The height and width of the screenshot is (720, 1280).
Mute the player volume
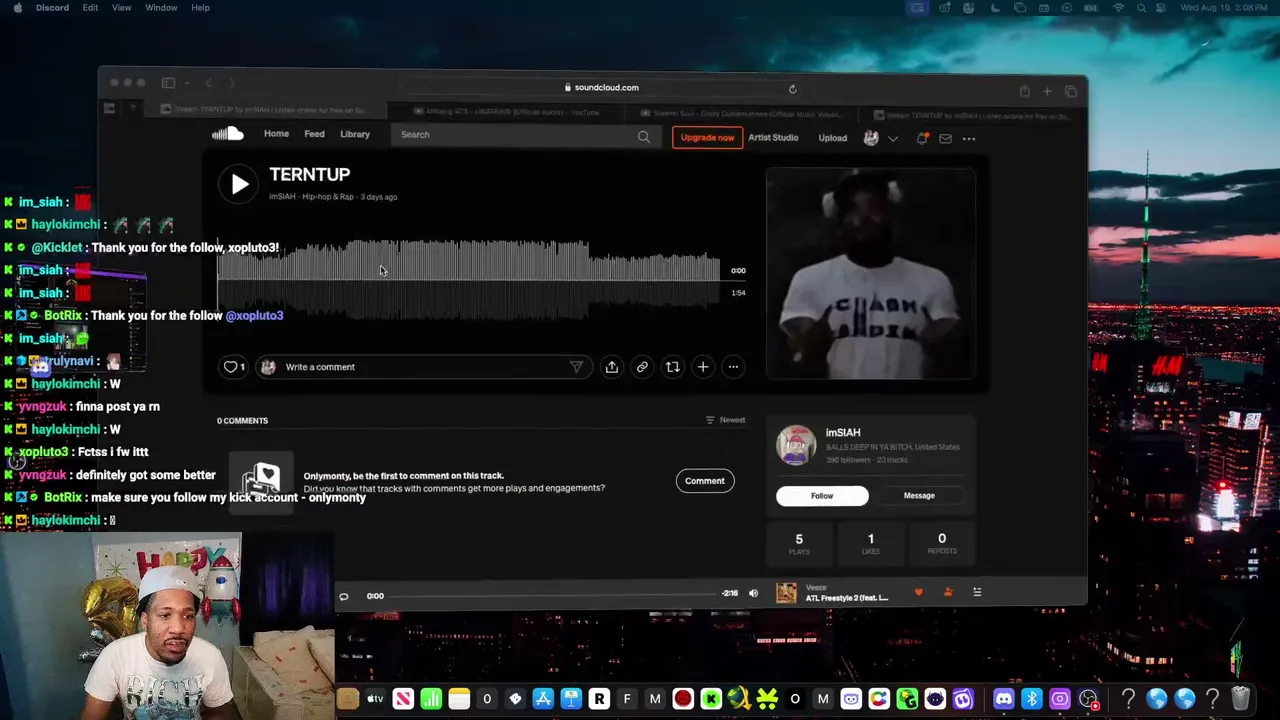click(x=753, y=594)
